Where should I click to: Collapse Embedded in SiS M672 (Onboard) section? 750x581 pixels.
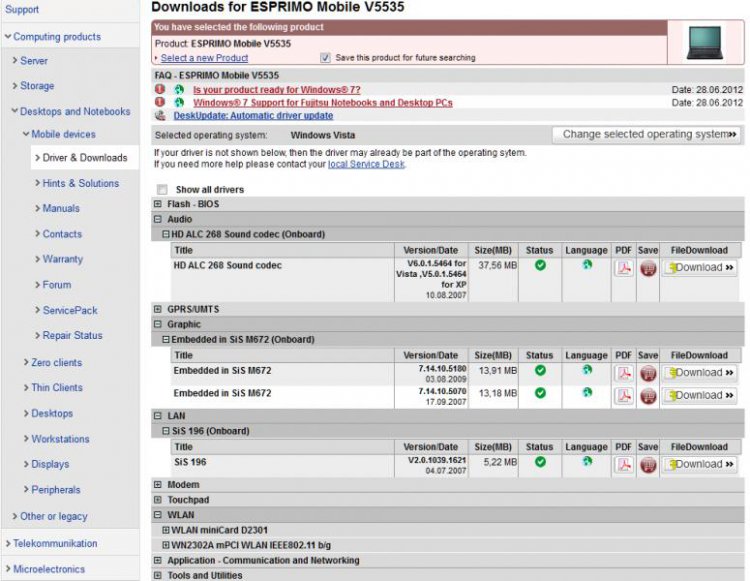click(165, 339)
